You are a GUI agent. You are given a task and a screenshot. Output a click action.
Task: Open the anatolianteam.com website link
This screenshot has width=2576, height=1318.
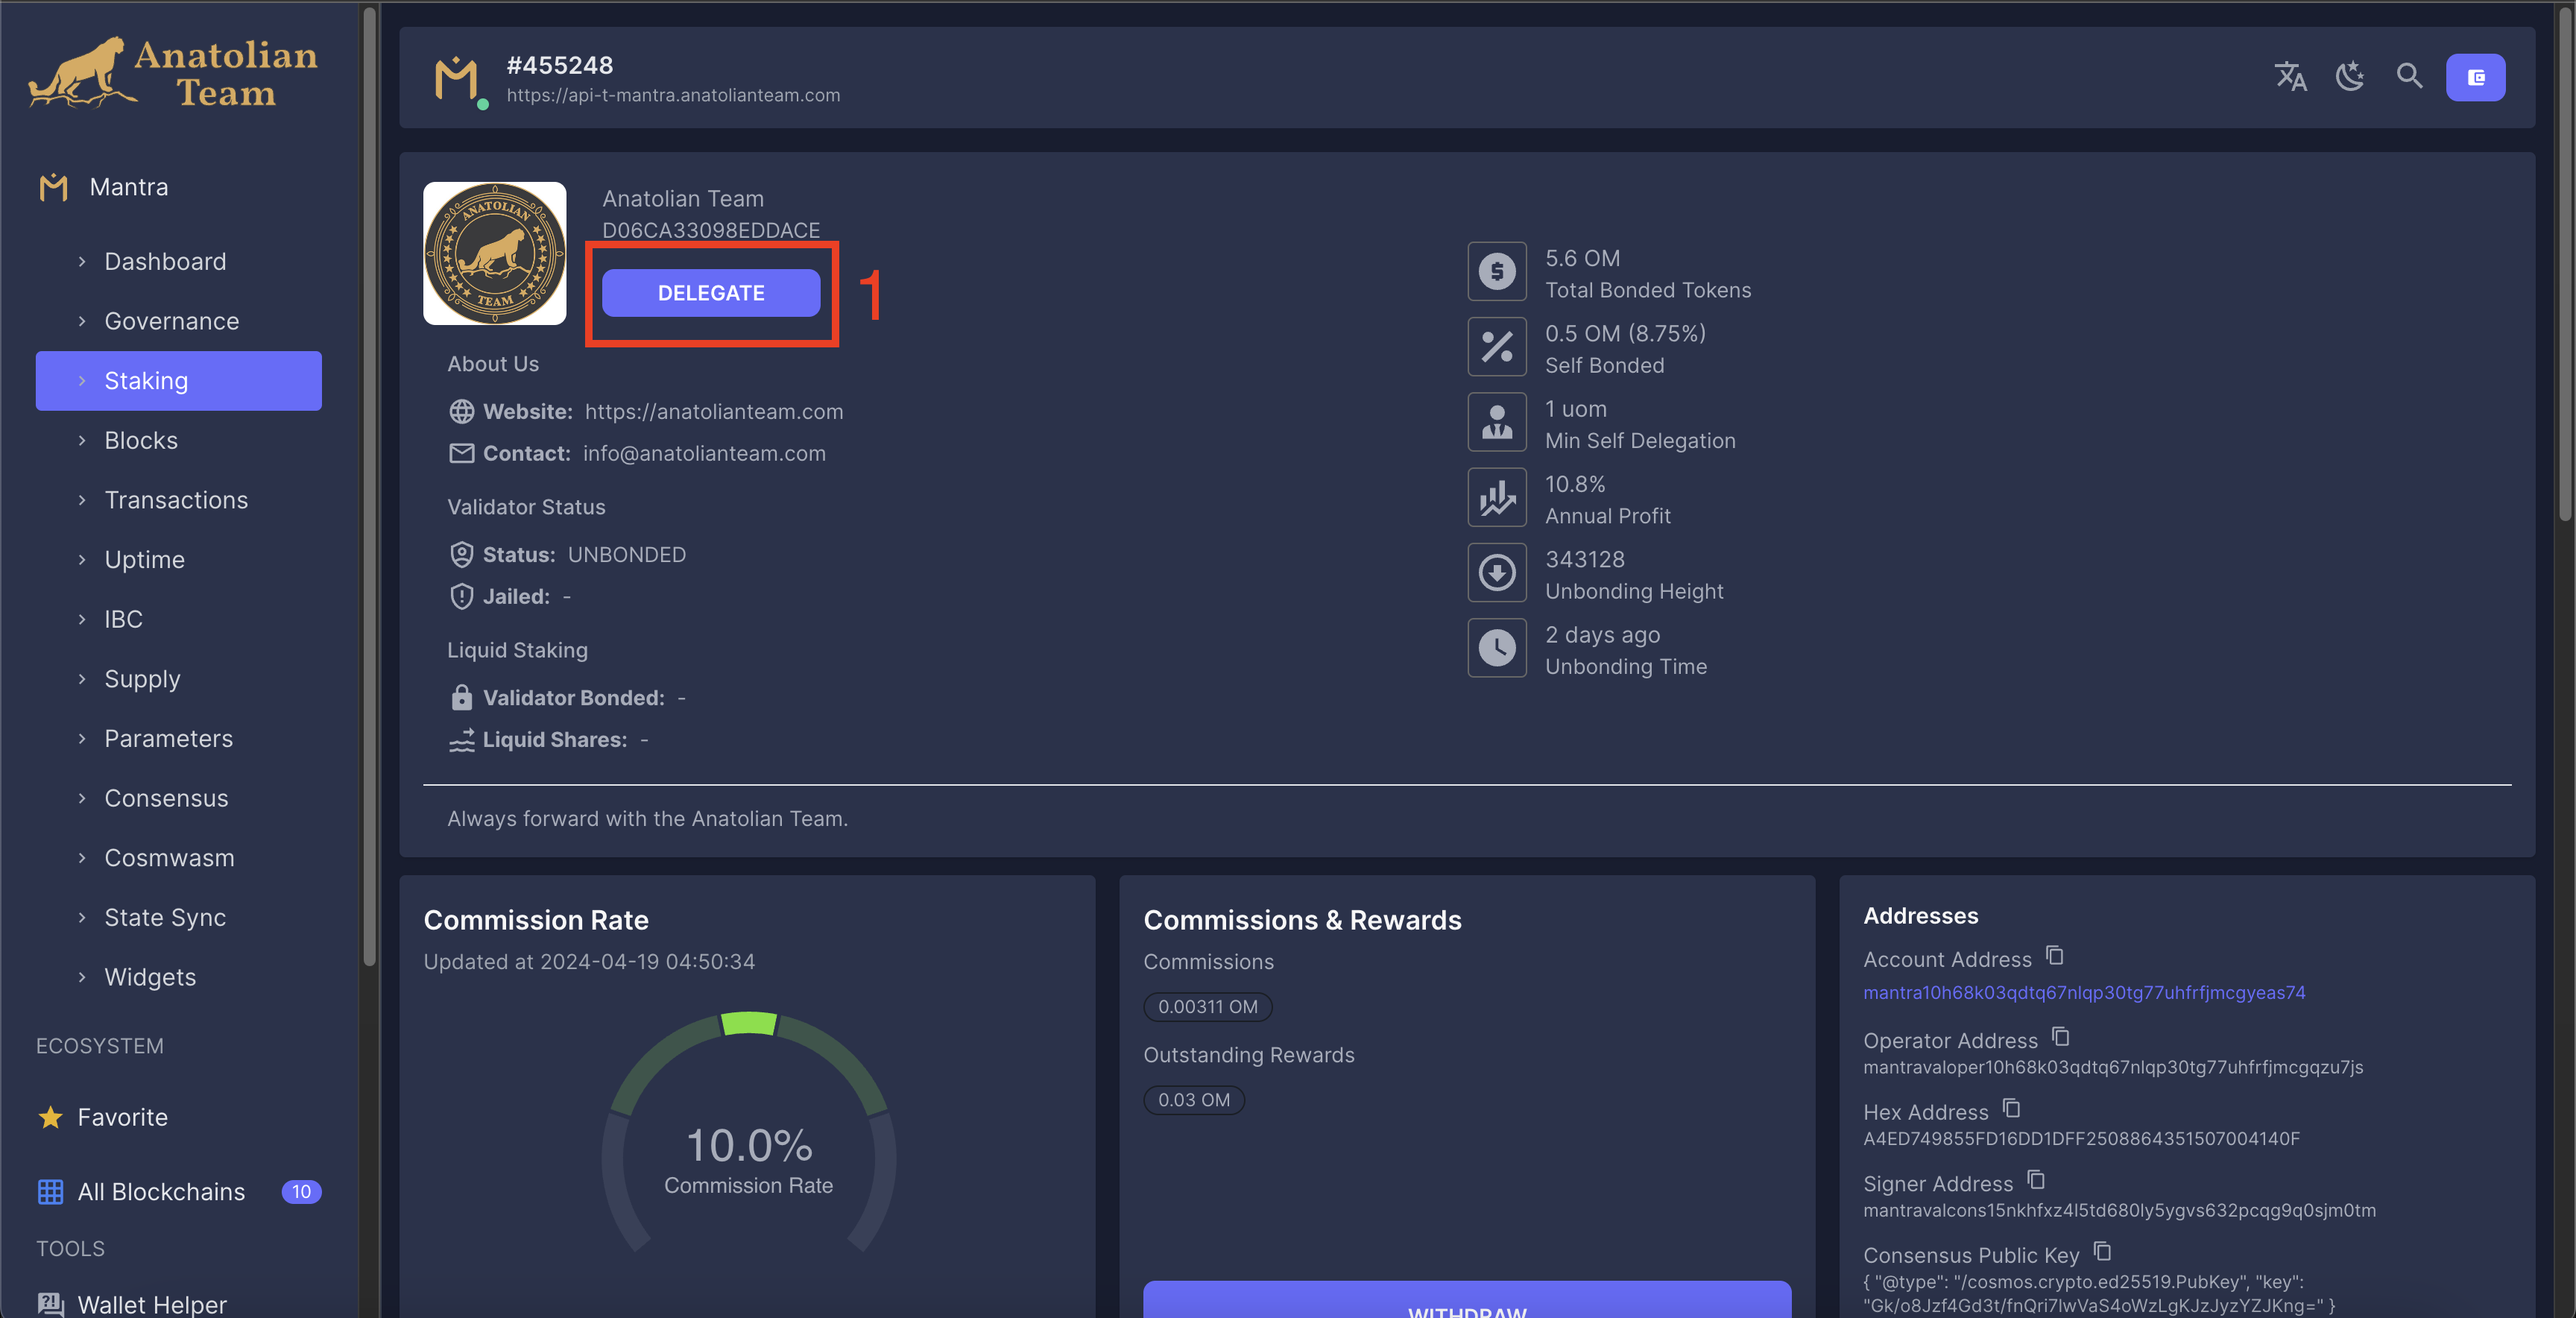(x=714, y=412)
